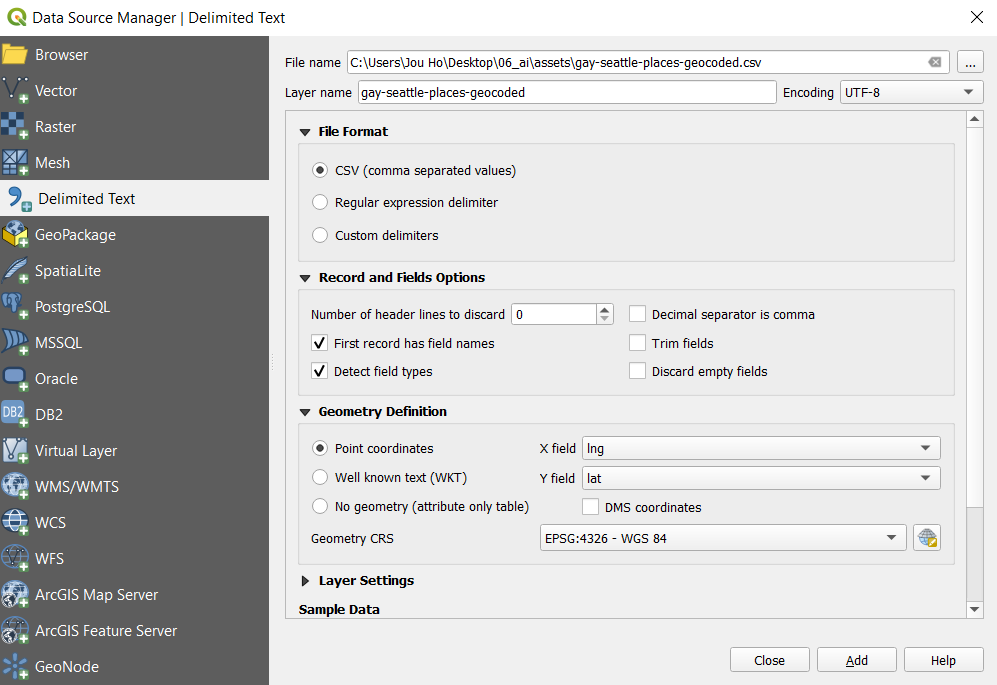Click the header lines spinner up arrow
997x685 pixels.
point(605,309)
